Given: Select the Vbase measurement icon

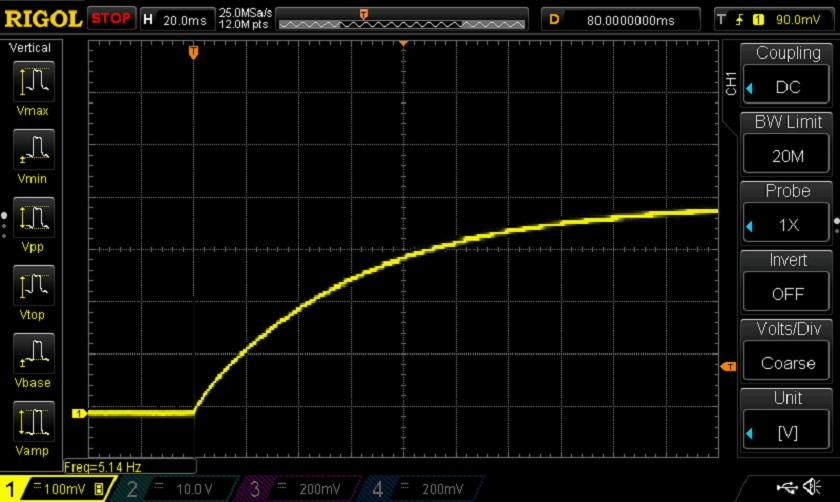Looking at the screenshot, I should (x=33, y=356).
